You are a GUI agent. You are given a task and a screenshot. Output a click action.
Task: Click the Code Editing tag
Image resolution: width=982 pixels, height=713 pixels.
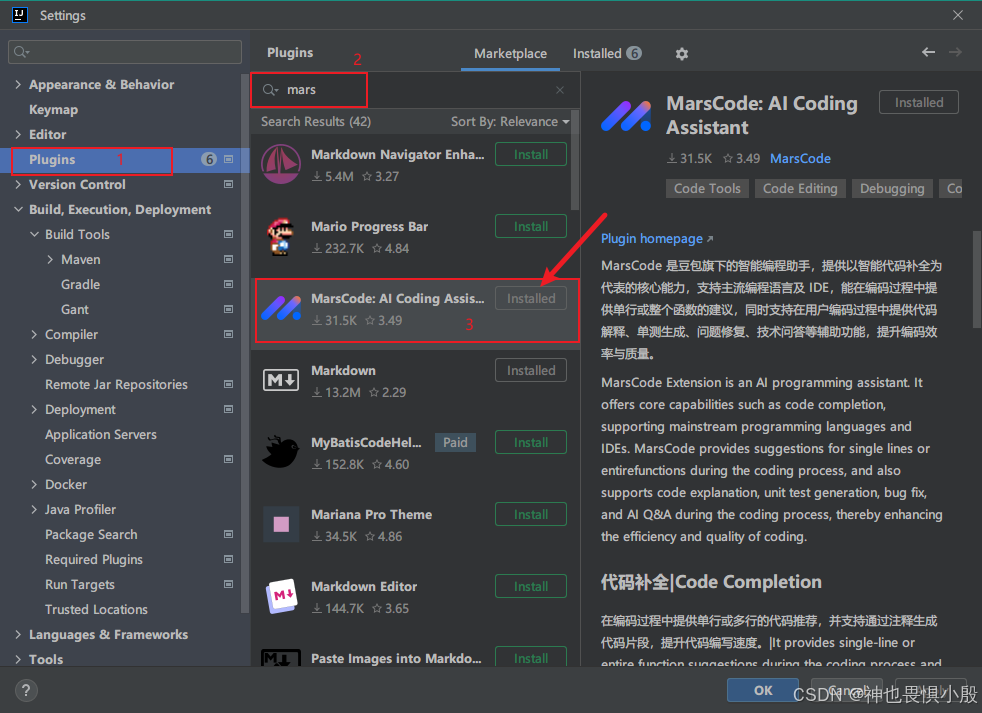click(800, 189)
